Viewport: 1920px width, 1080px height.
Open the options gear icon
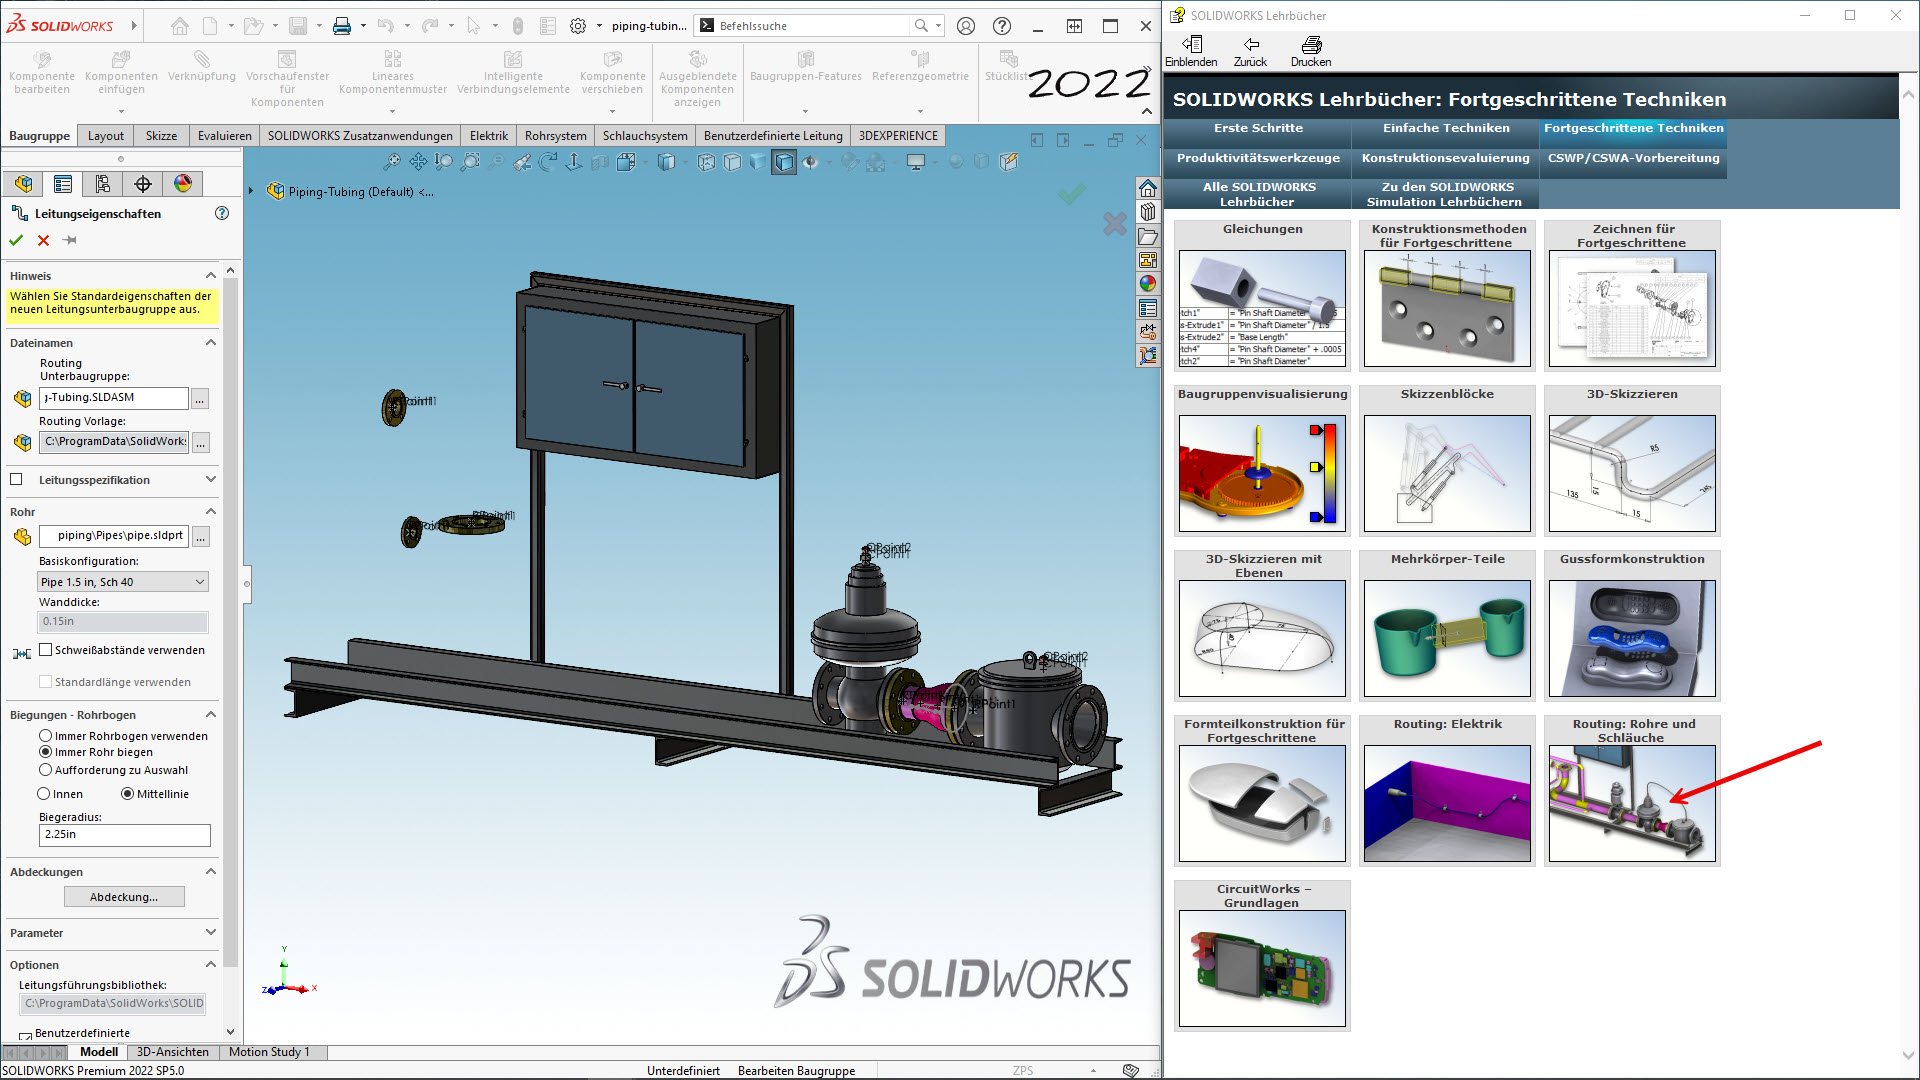[578, 26]
